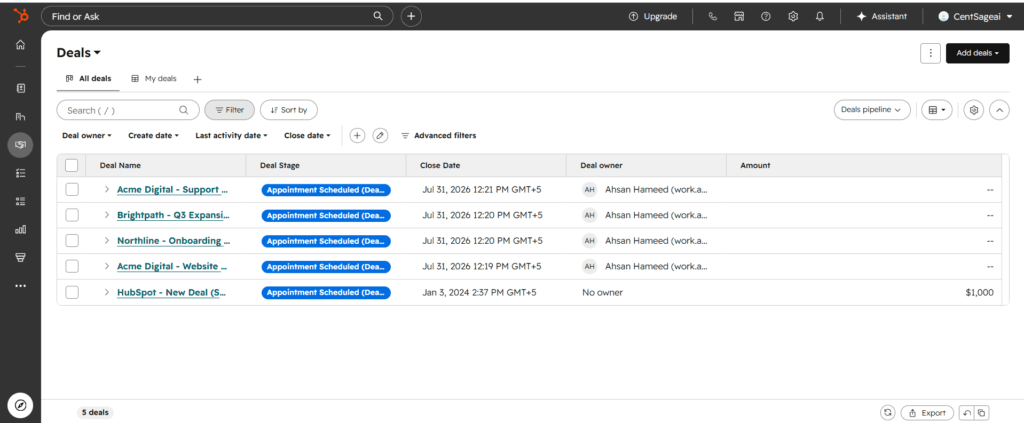The width and height of the screenshot is (1024, 423).
Task: Tick the checkbox for Brightpath - Q3 Expansion deal
Action: click(x=72, y=215)
